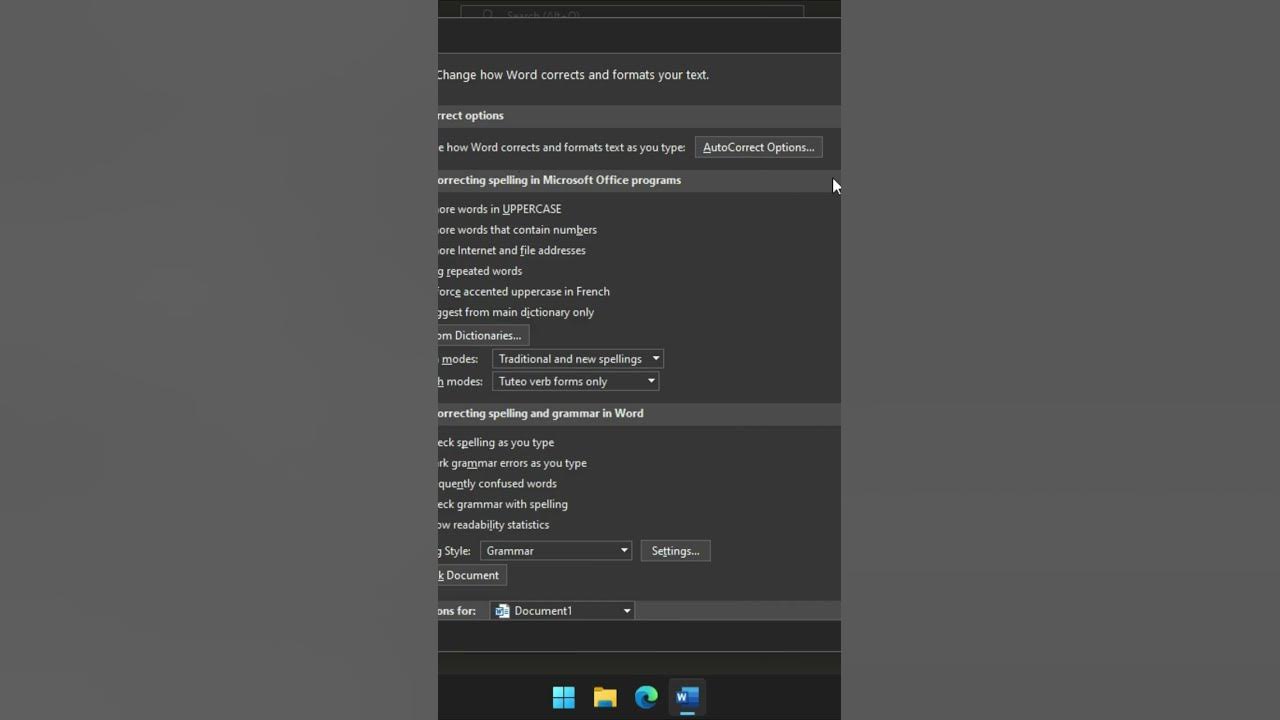
Task: Toggle the words in UPPERCASE option
Action: [499, 209]
